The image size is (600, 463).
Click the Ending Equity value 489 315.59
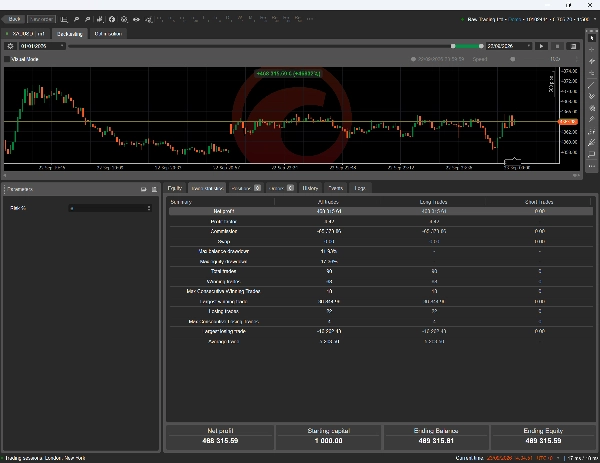[543, 441]
